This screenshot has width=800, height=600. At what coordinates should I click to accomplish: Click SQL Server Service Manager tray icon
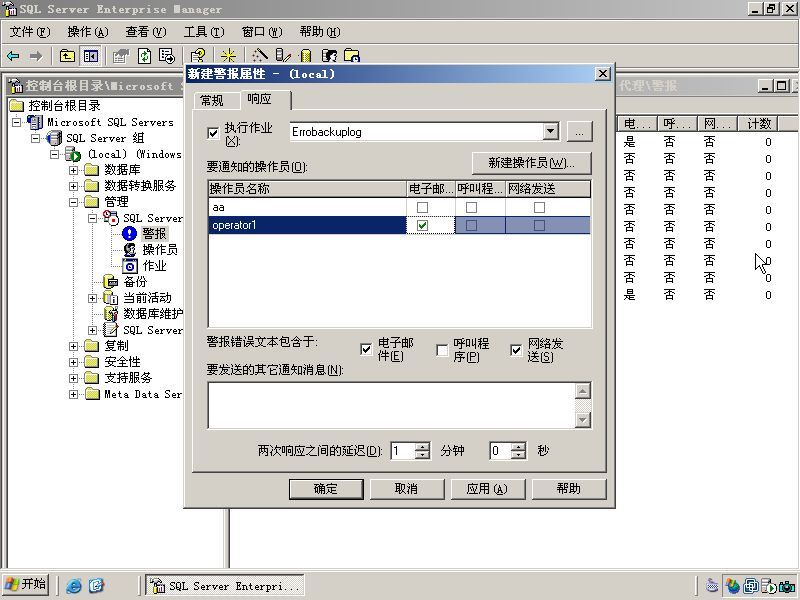tap(768, 586)
